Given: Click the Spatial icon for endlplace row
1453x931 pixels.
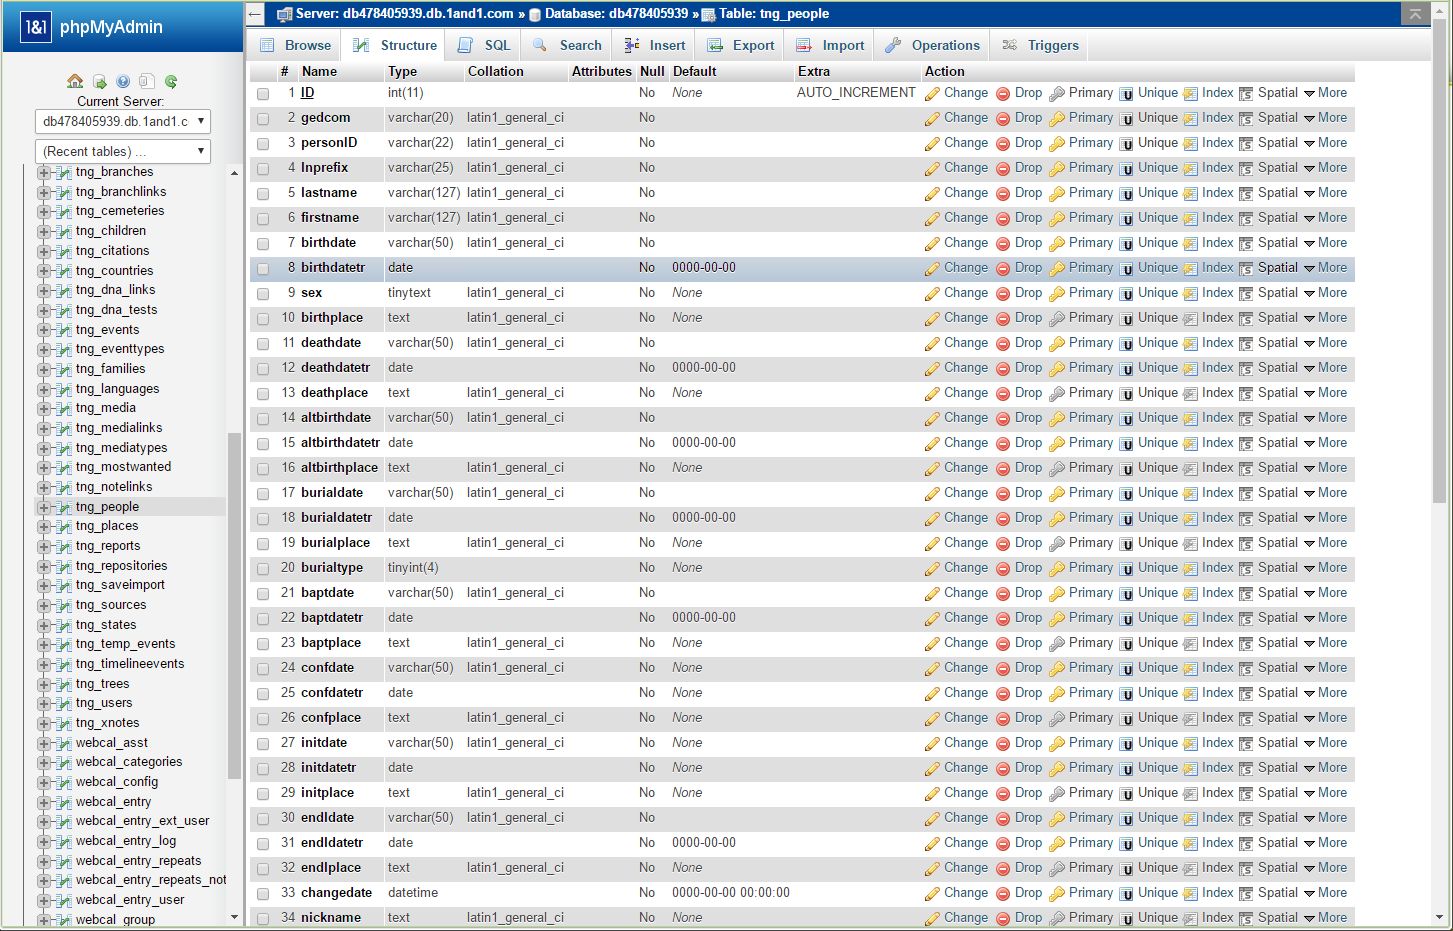Looking at the screenshot, I should coord(1246,868).
